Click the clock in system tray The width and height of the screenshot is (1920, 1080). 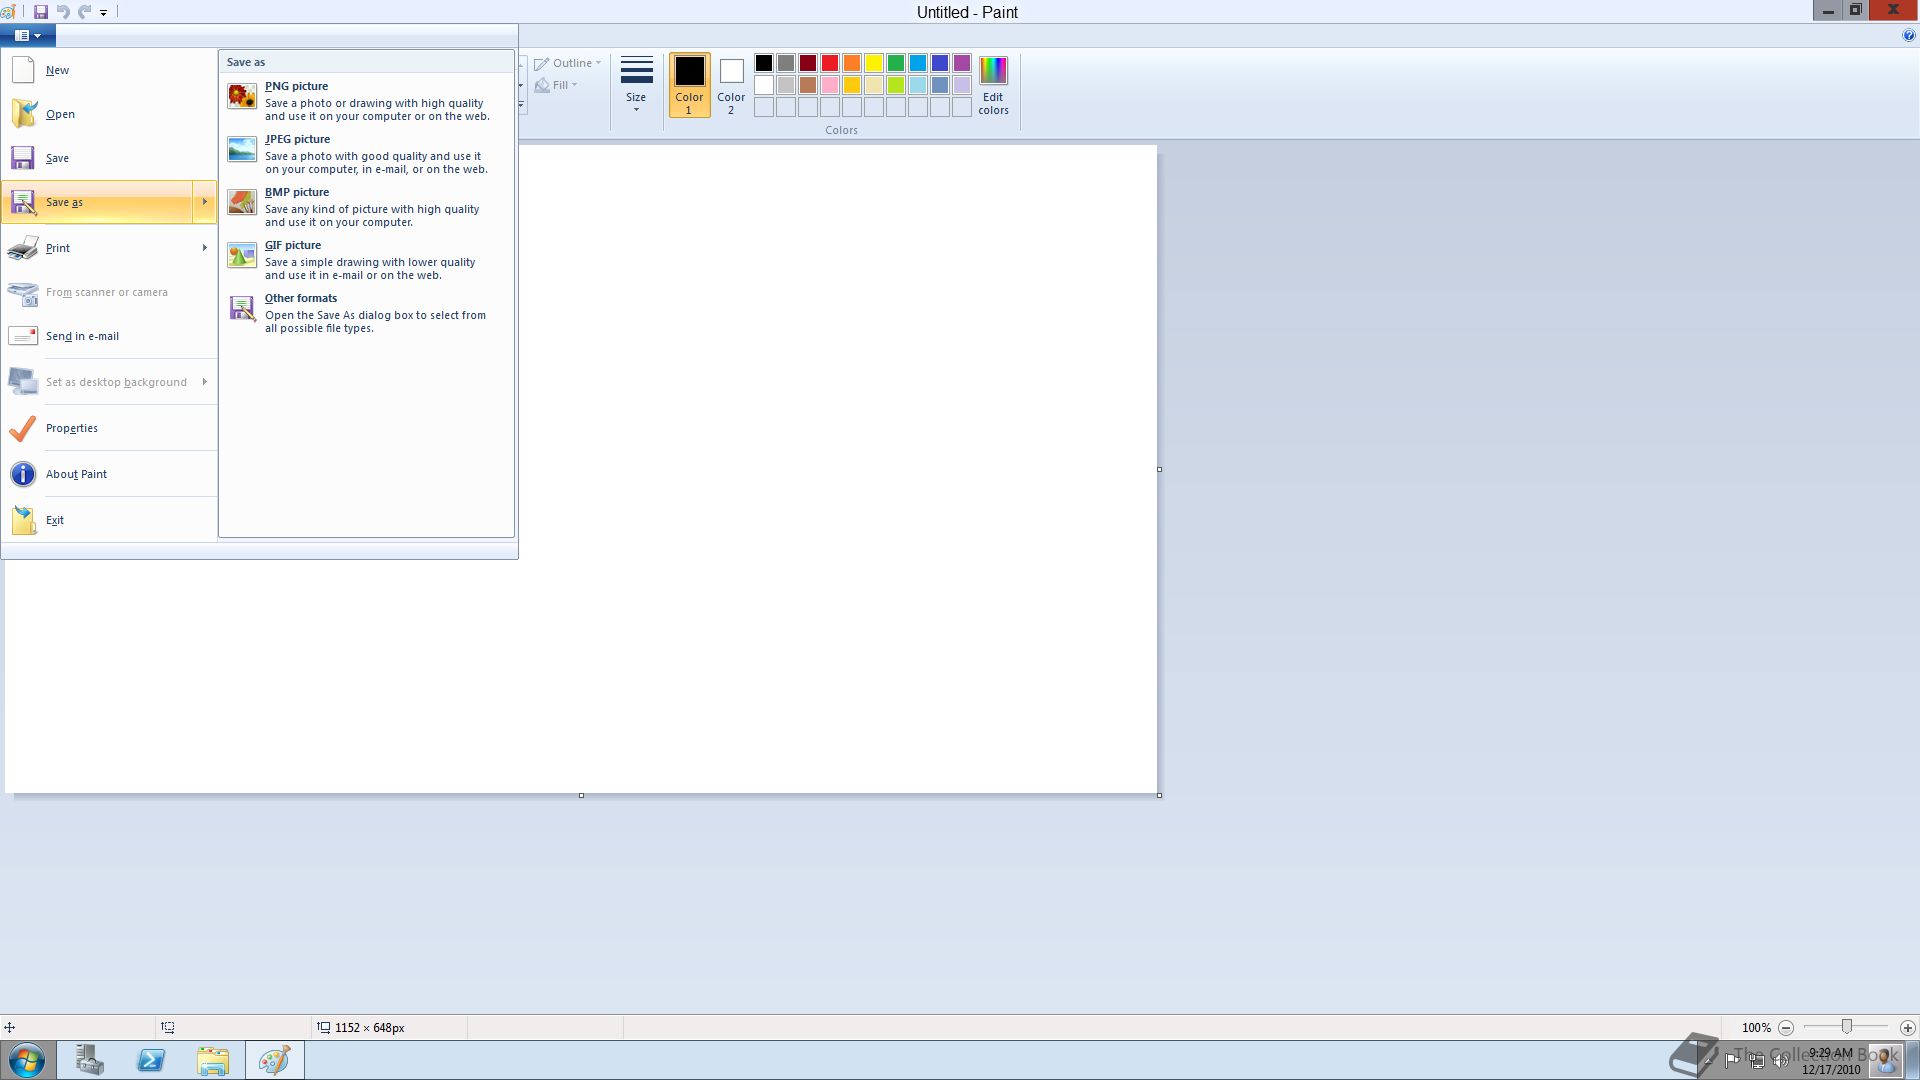(1832, 1061)
